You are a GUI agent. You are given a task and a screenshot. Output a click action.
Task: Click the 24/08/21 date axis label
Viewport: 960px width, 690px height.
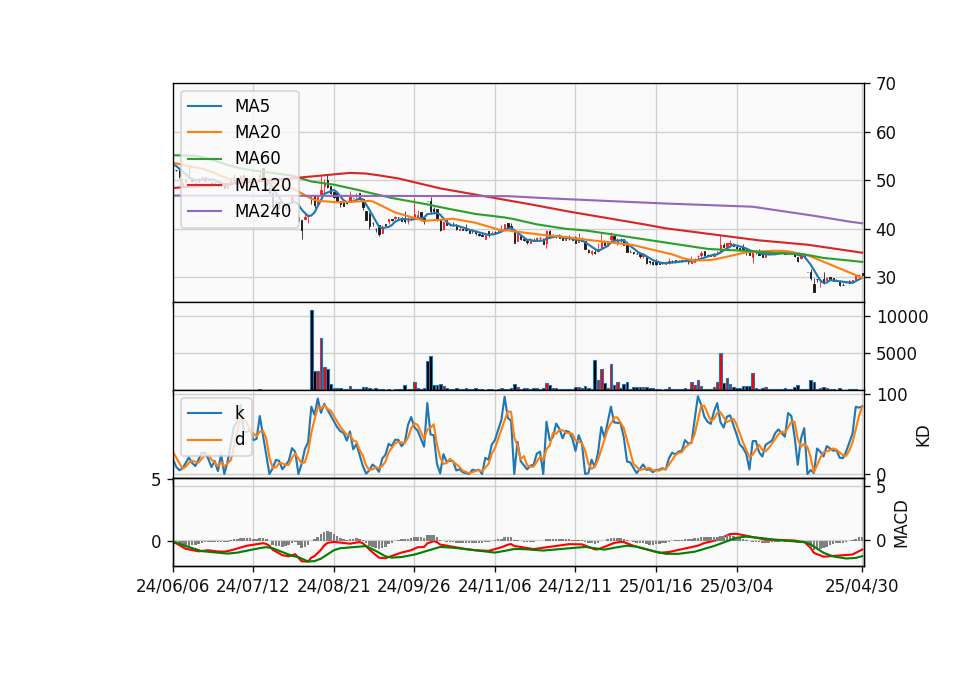[x=334, y=586]
